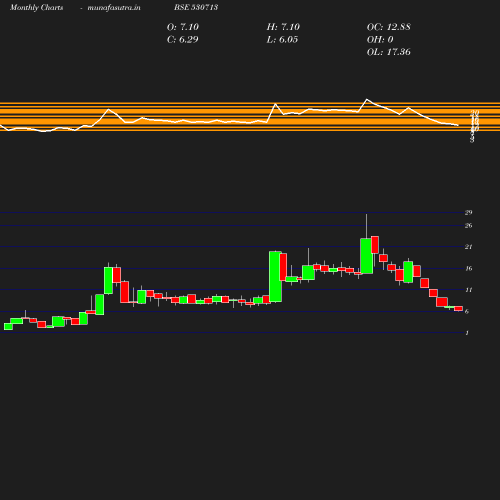Select the 'OL: 17.36' reading
This screenshot has height=500, width=500.
pos(389,52)
